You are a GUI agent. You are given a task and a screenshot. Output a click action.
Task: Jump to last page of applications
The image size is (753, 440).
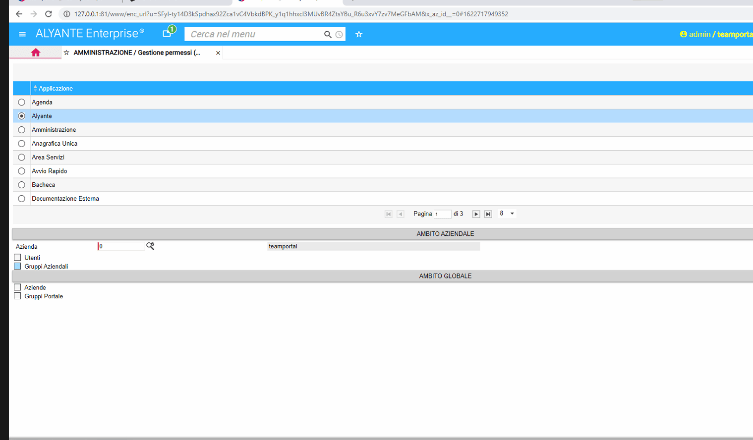tap(488, 214)
